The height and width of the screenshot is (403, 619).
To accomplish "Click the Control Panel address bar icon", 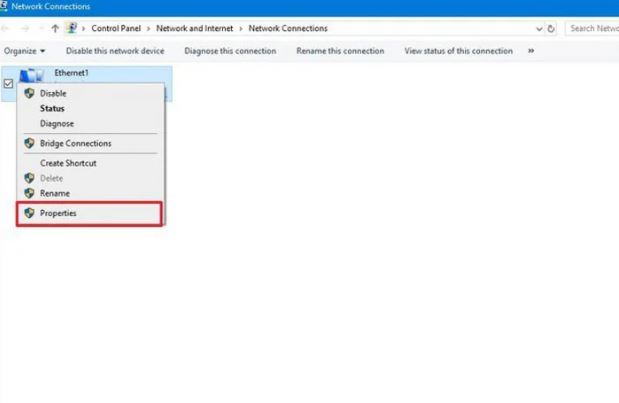I will click(71, 28).
